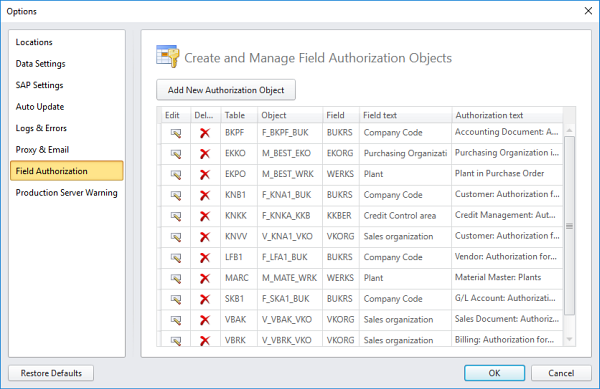Edit the LFB1 vendor authorization row
This screenshot has height=389, width=600.
pos(176,257)
